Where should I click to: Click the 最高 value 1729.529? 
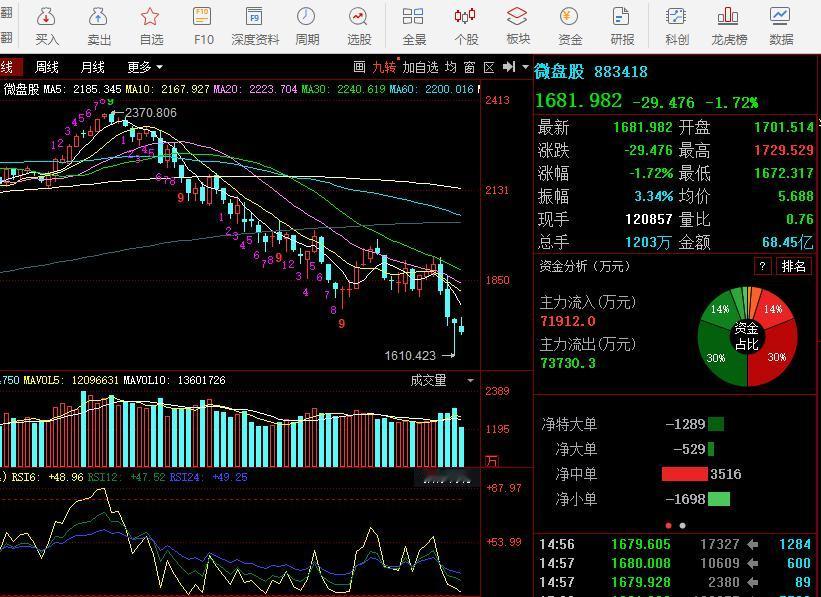tap(784, 150)
